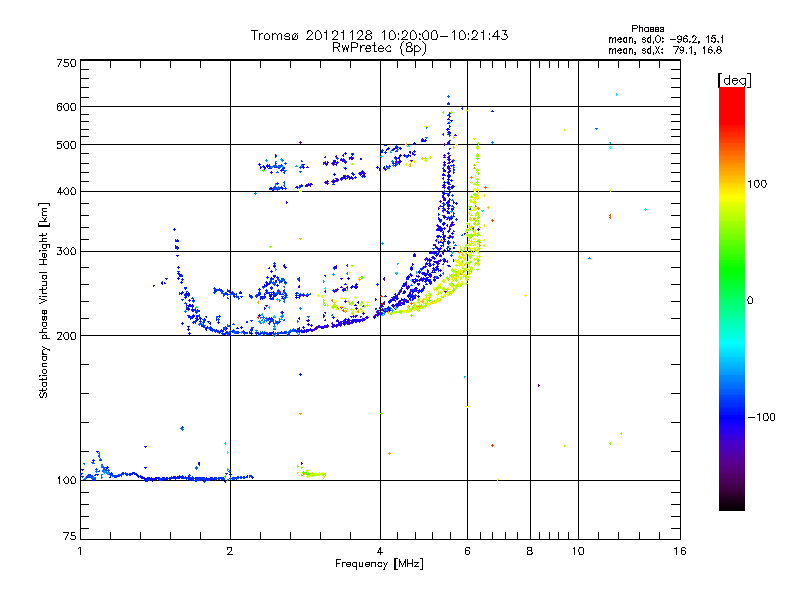Click the 'Frequency [MHz]' axis label

(x=379, y=564)
